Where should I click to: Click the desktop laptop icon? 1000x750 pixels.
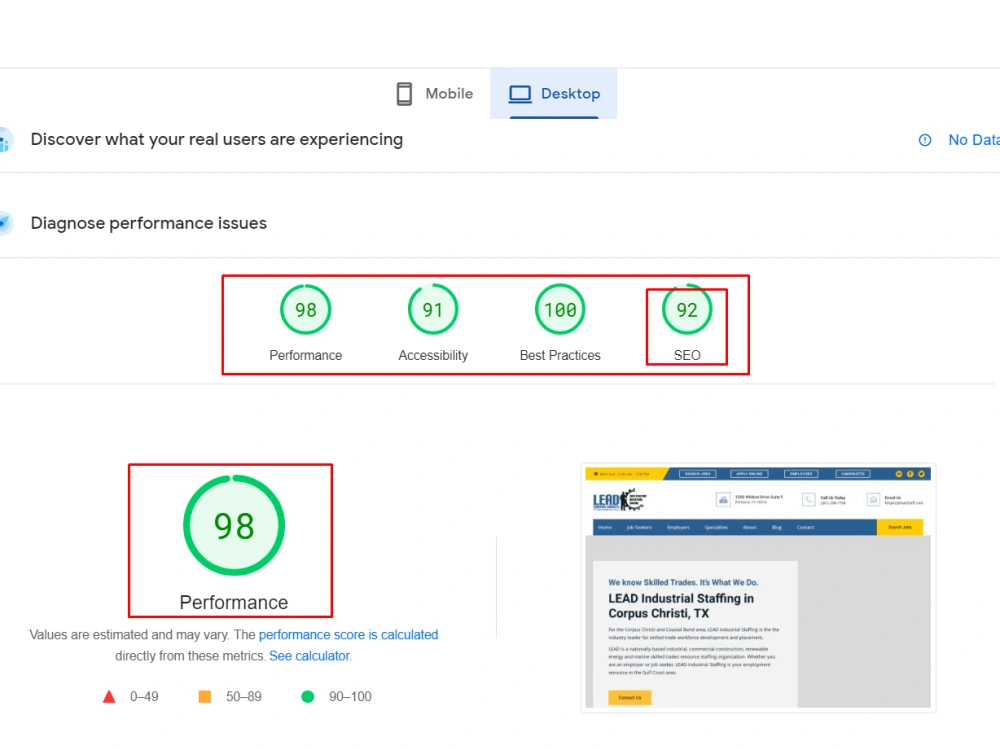pyautogui.click(x=520, y=94)
